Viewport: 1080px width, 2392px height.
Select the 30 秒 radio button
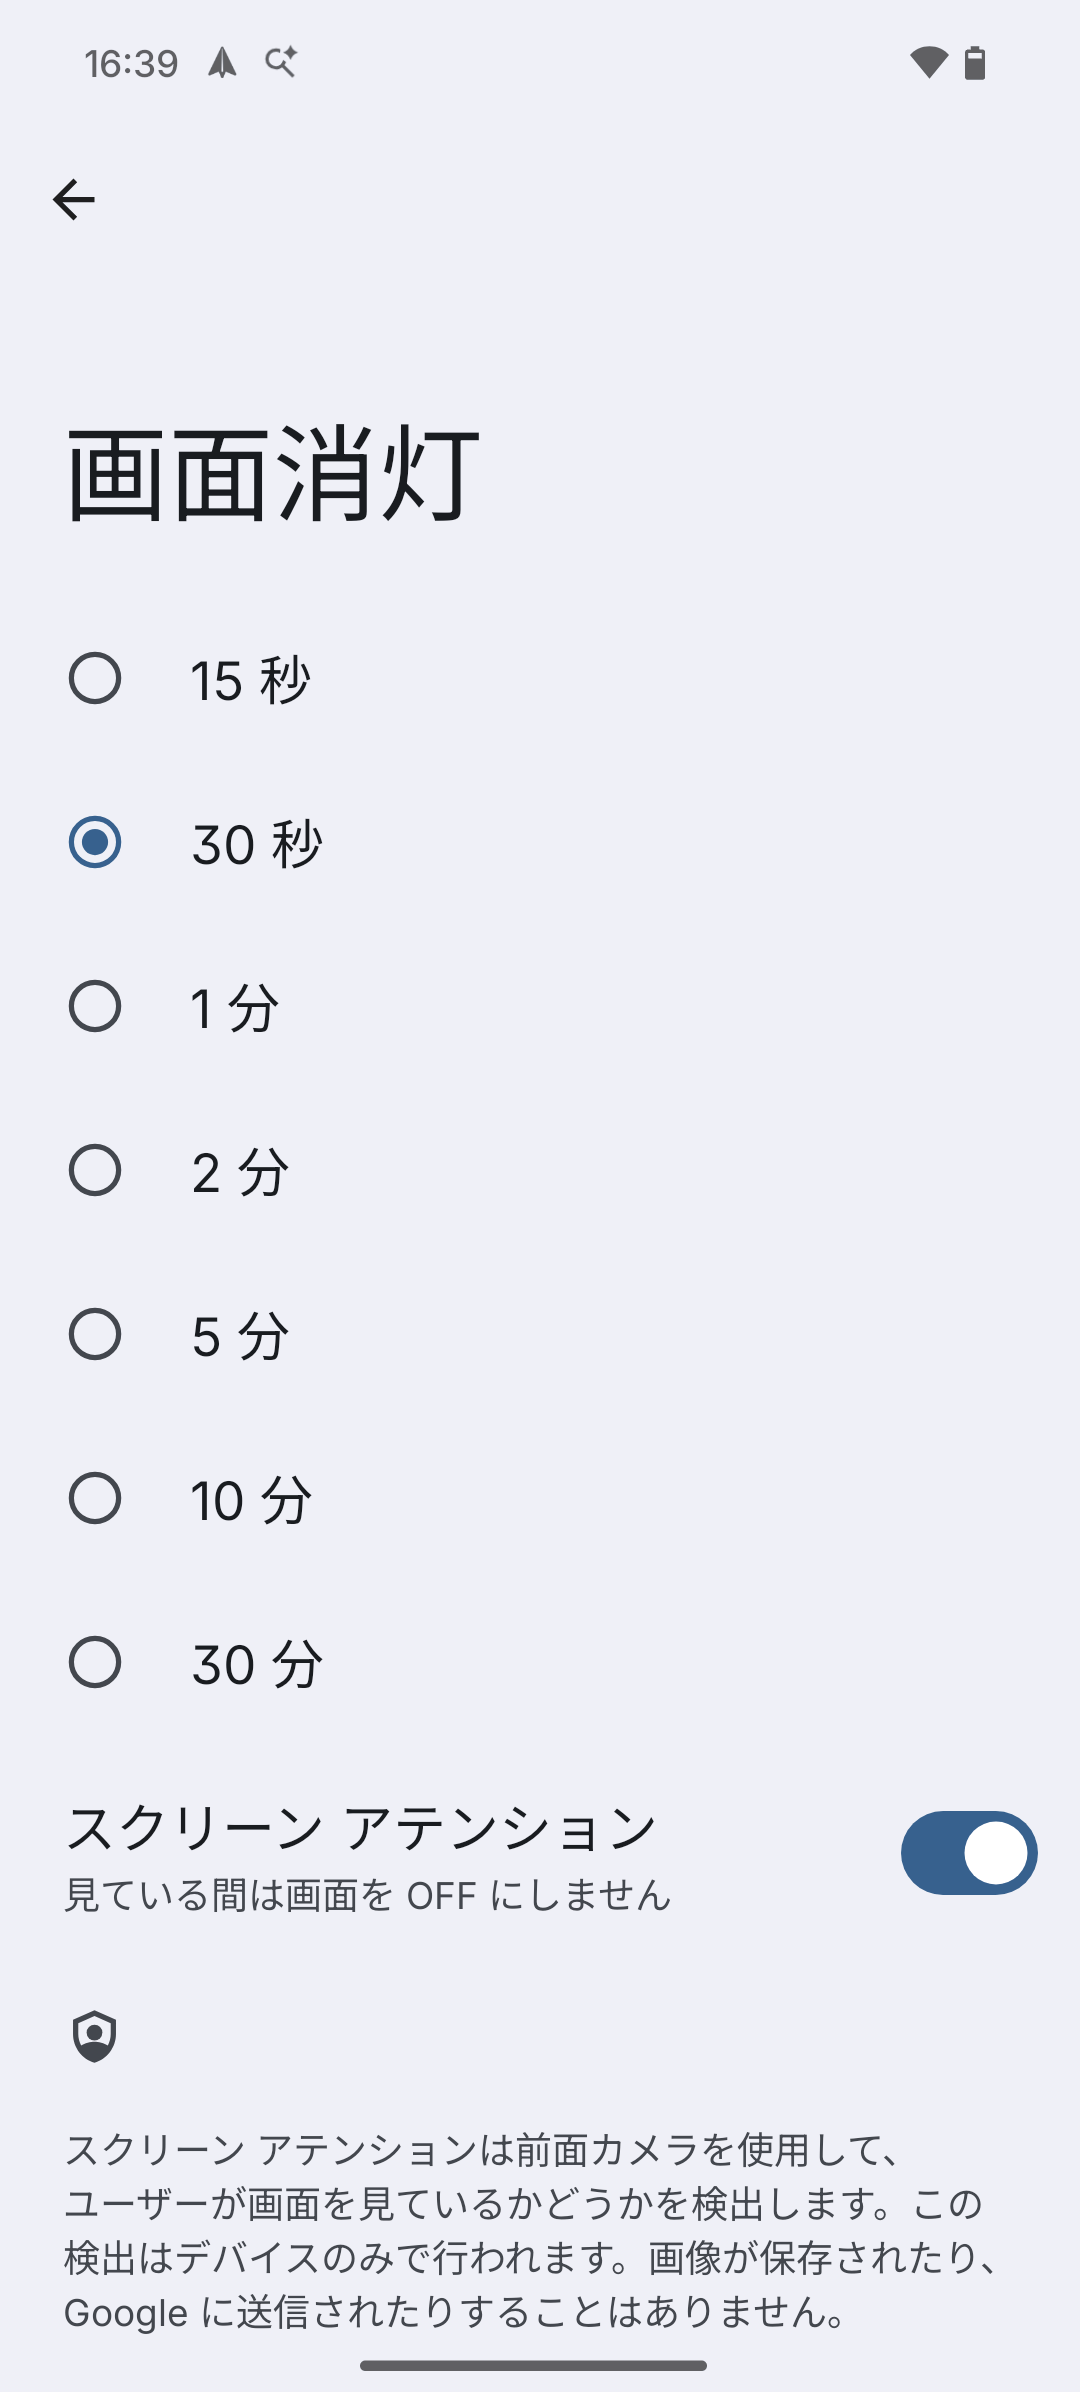pos(95,843)
